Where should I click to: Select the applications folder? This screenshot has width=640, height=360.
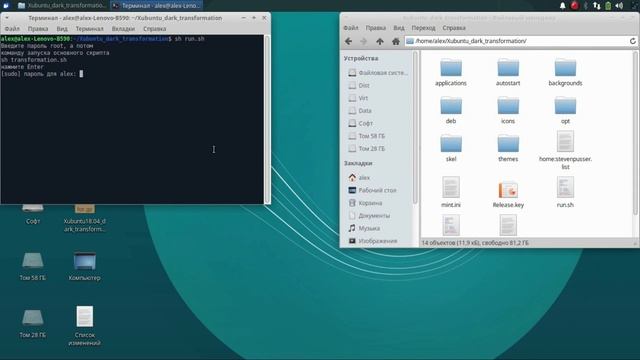click(451, 72)
